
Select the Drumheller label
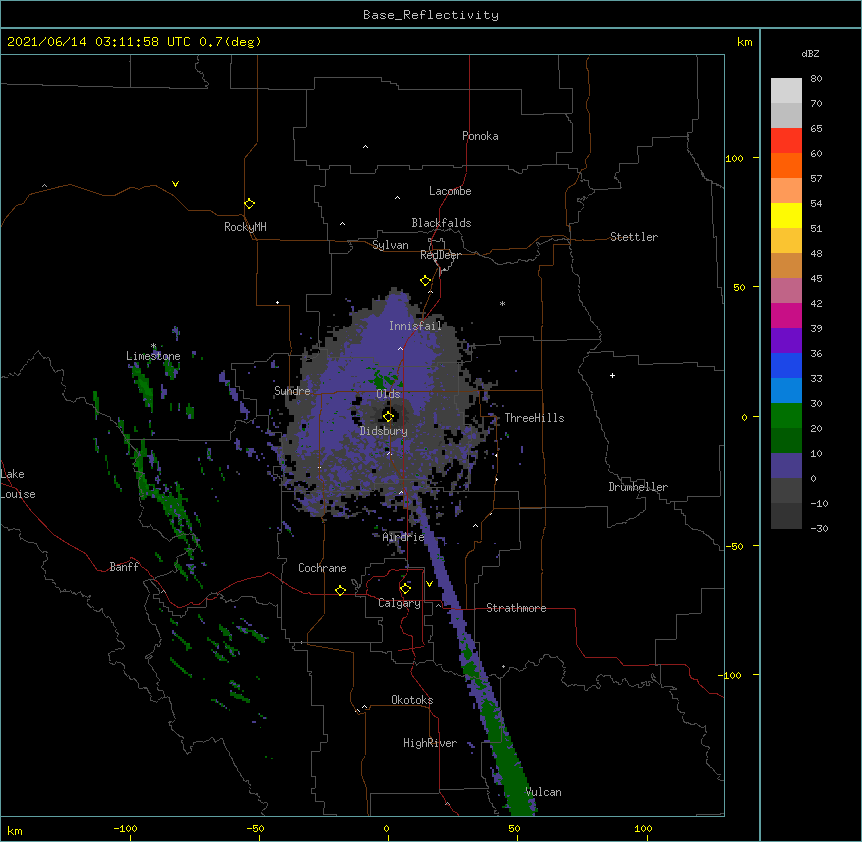click(638, 487)
